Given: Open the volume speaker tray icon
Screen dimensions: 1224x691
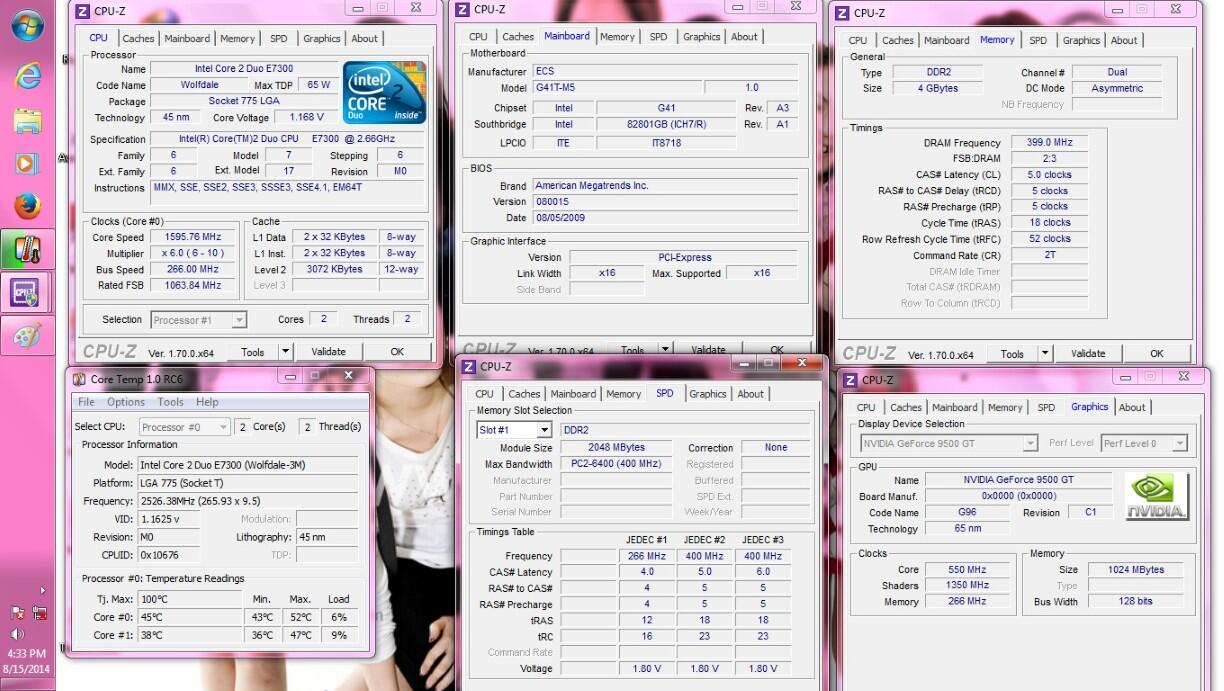Looking at the screenshot, I should point(18,634).
